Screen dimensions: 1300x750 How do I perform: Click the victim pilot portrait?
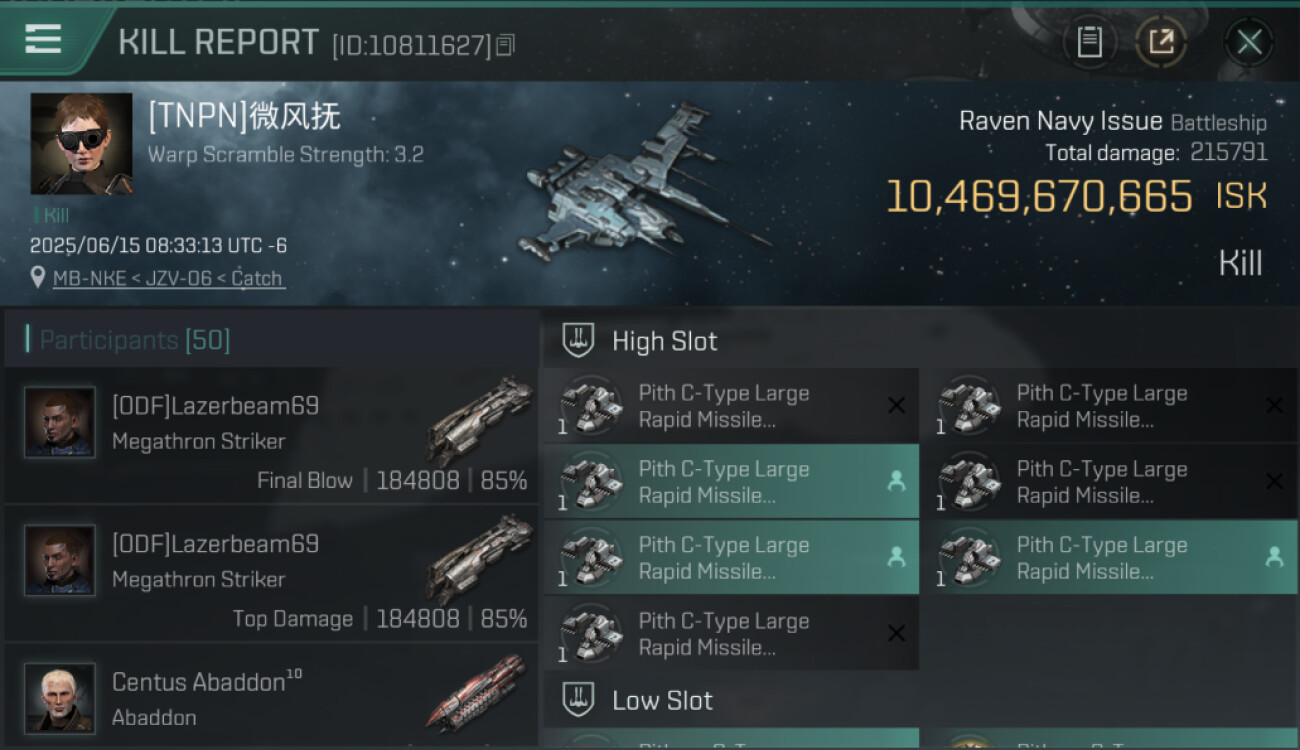coord(81,144)
